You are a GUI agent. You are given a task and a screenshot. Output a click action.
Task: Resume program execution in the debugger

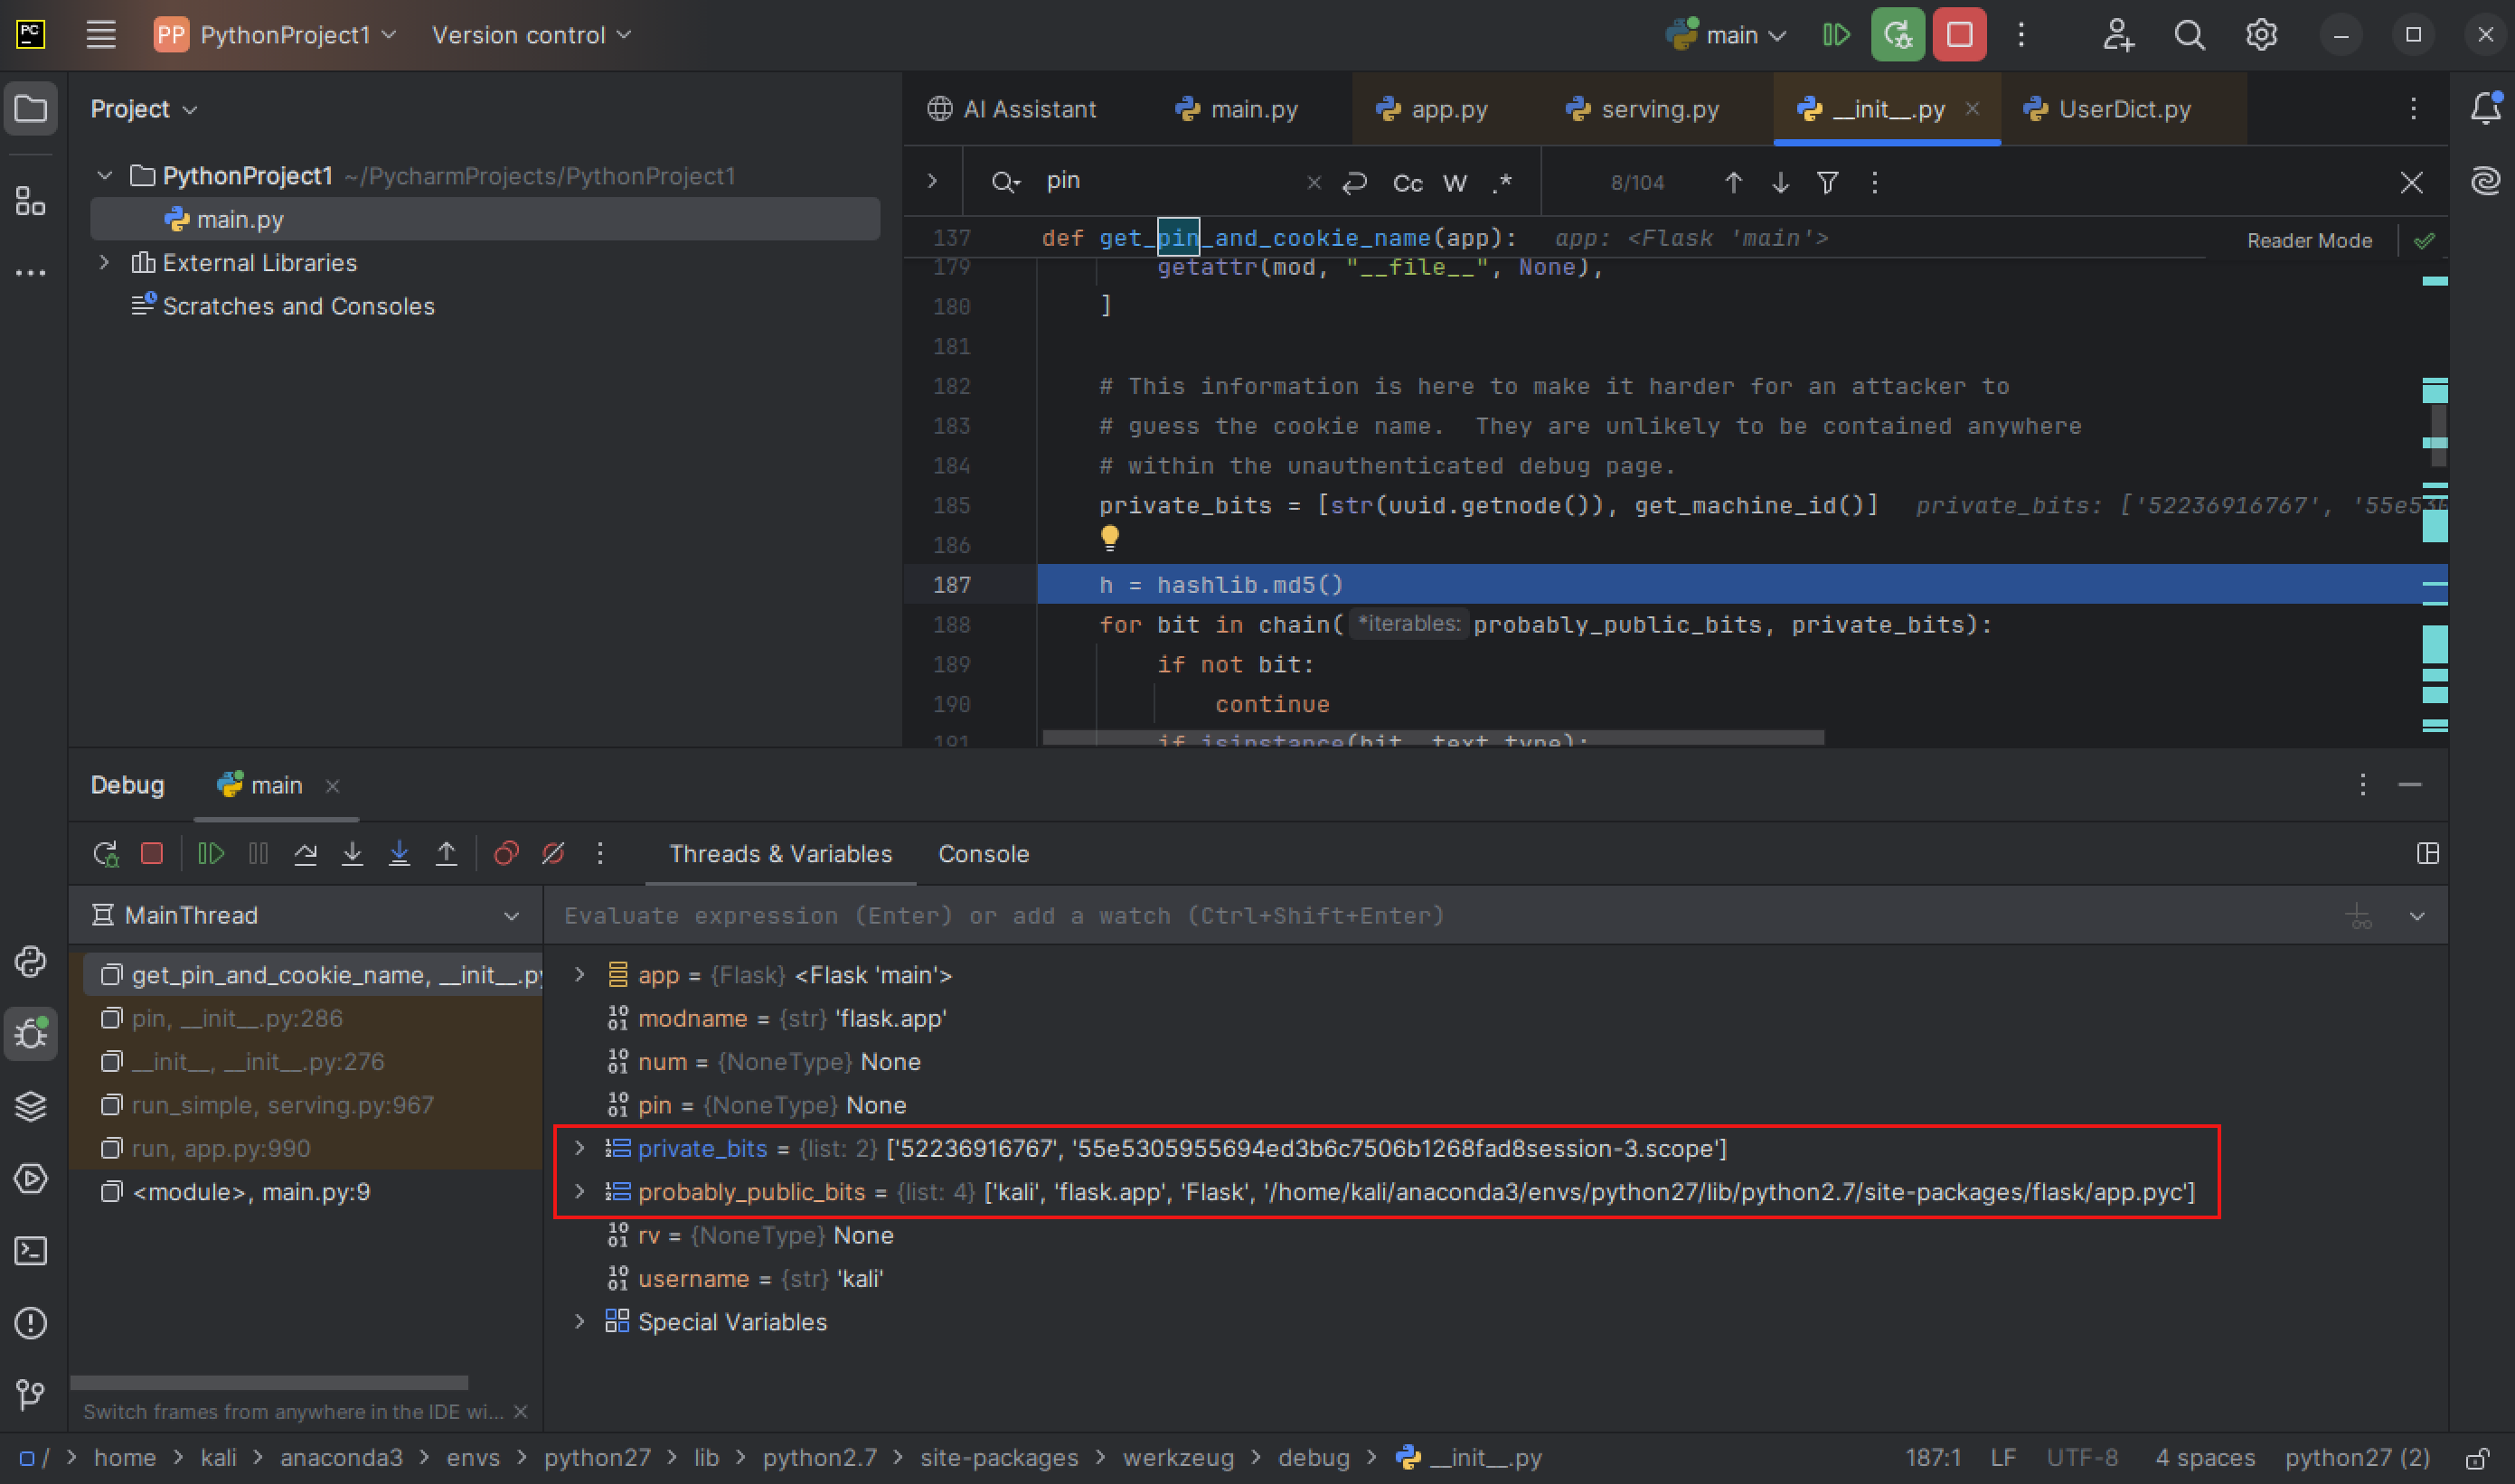coord(211,853)
